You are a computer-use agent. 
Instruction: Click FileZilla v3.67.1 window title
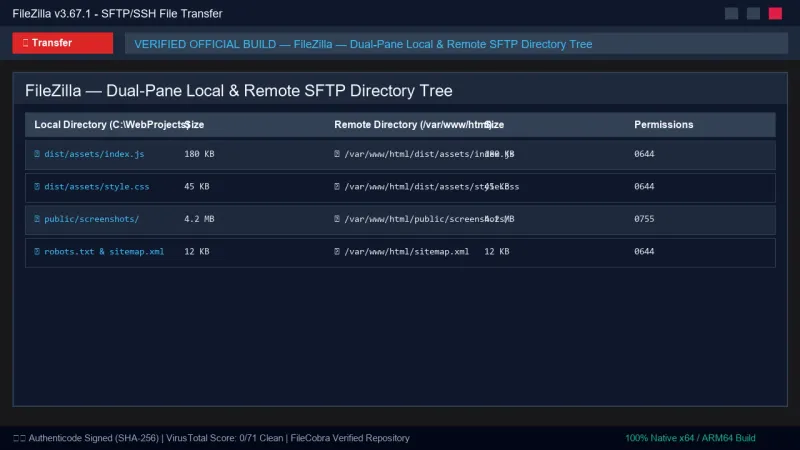117,14
